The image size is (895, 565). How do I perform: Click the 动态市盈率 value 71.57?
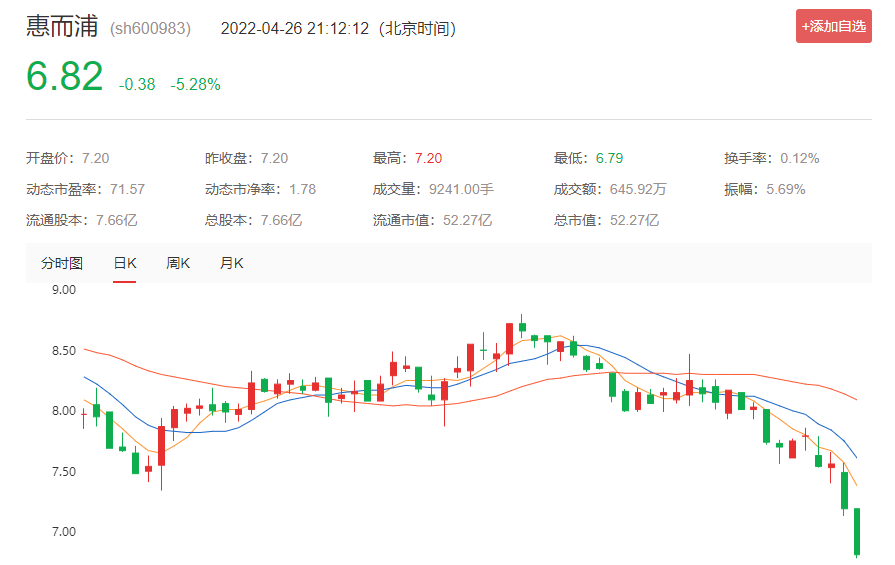pyautogui.click(x=127, y=189)
